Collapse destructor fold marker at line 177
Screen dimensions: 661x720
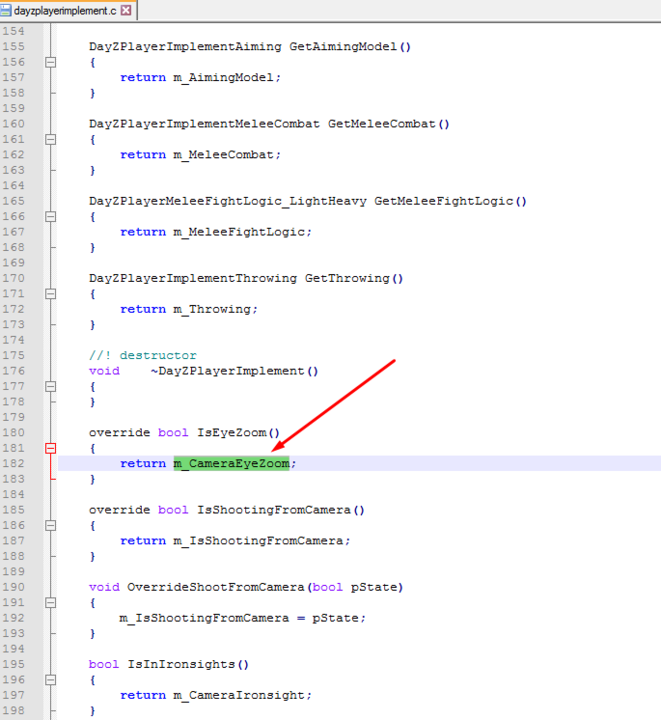[50, 386]
